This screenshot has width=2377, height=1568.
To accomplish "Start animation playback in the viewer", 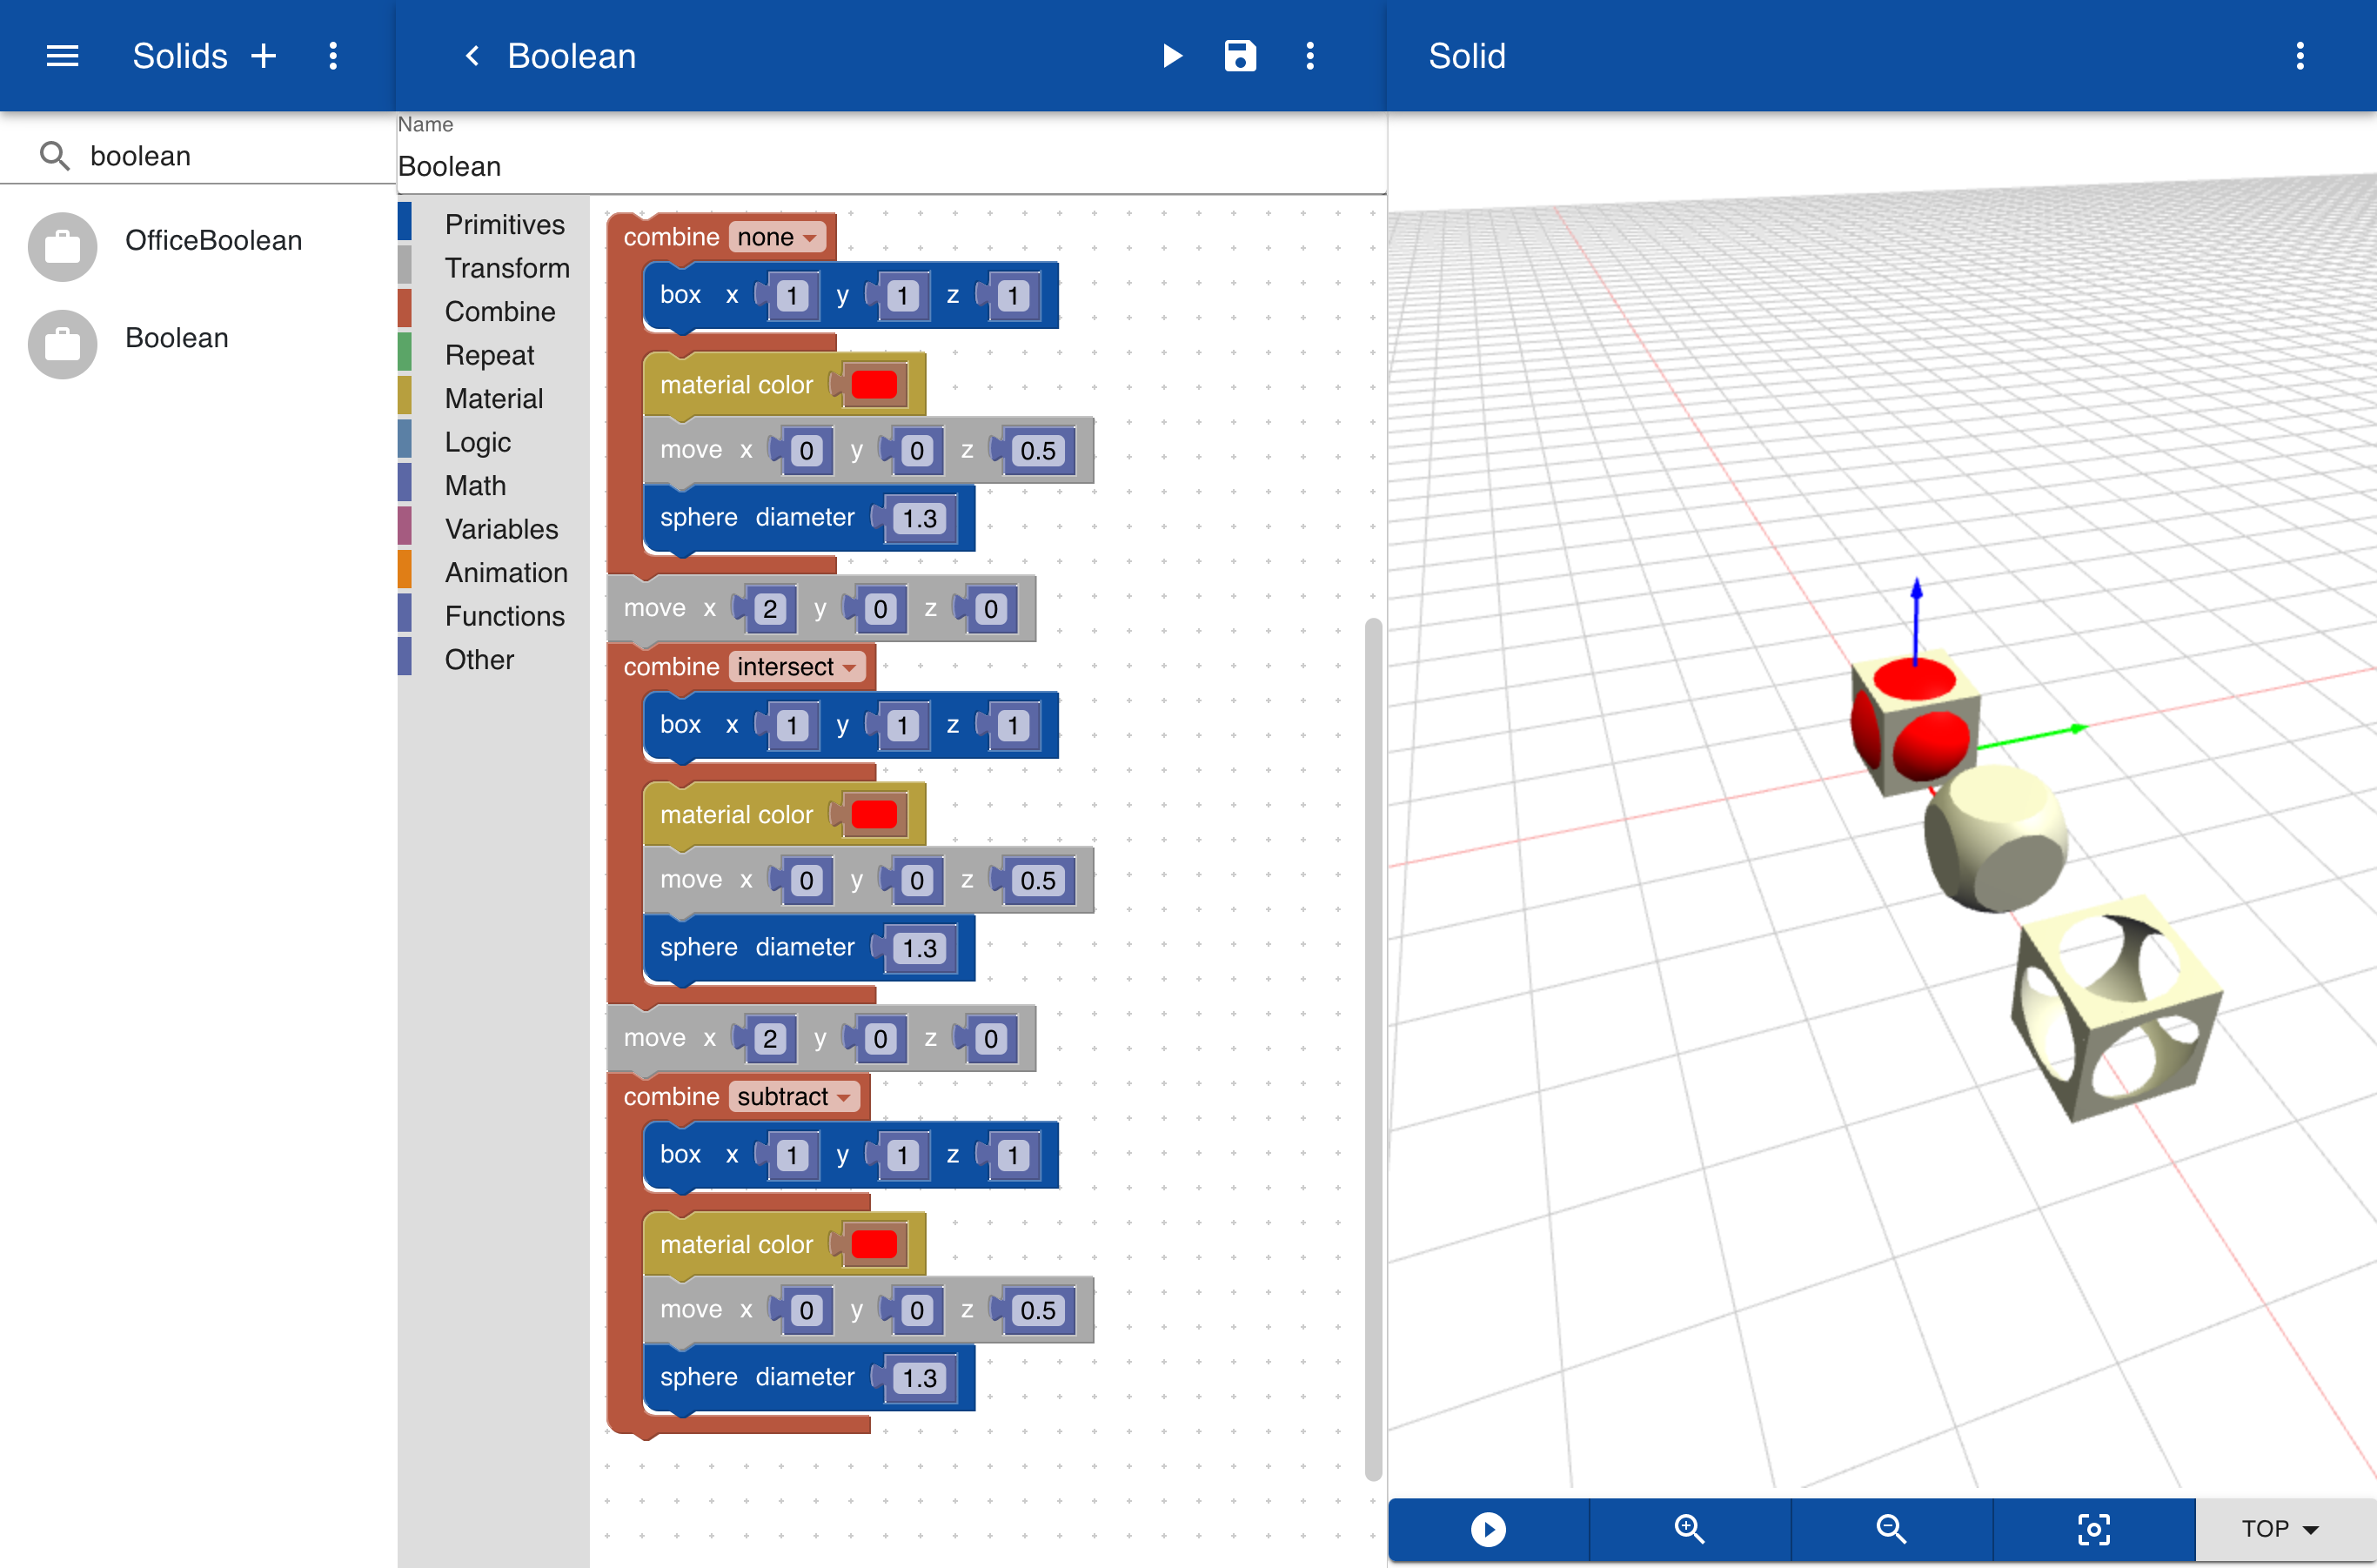I will [x=1487, y=1528].
